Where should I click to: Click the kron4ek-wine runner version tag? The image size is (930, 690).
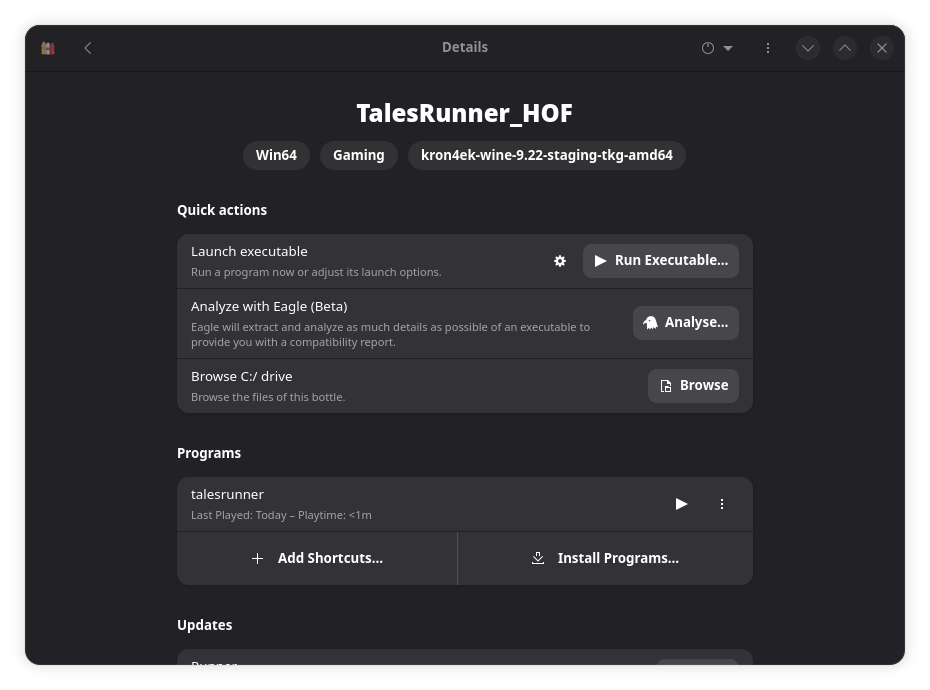point(546,155)
